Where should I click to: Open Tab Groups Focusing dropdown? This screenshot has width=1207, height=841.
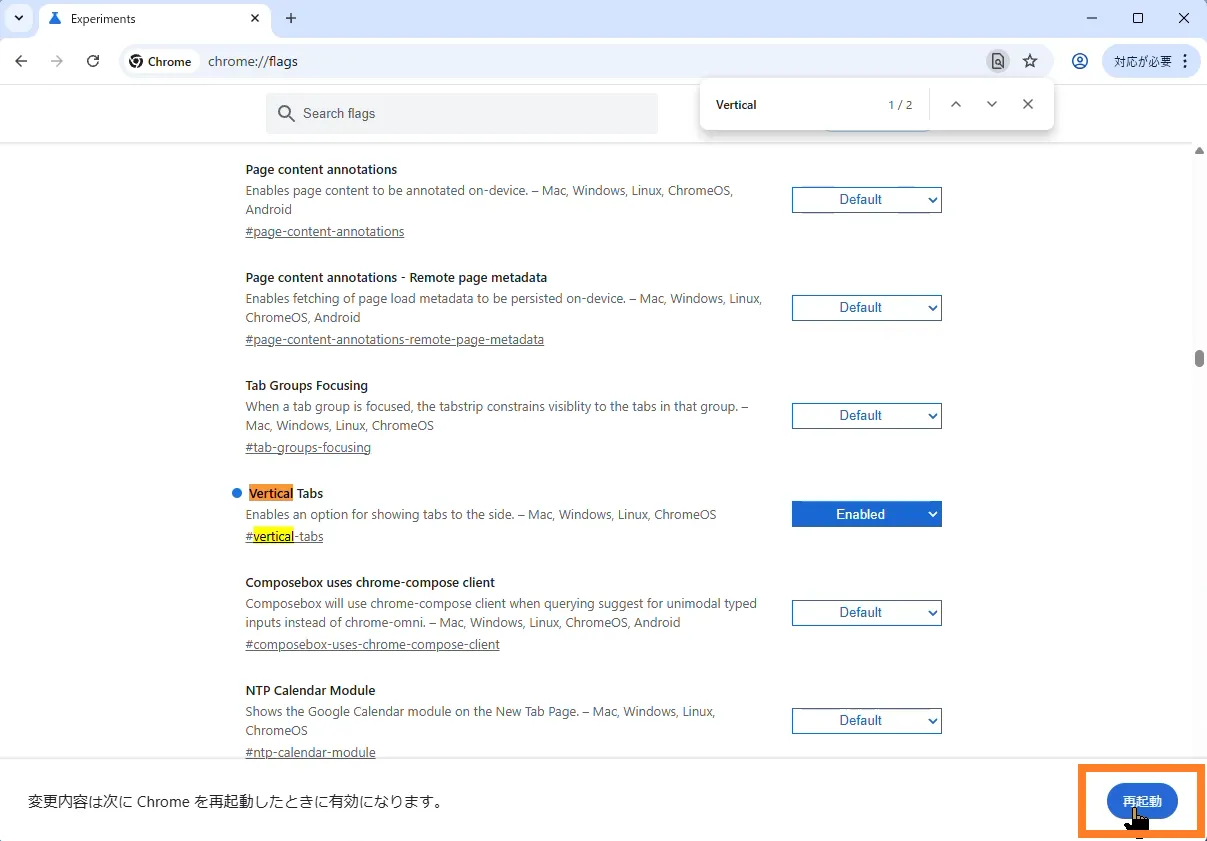click(866, 416)
